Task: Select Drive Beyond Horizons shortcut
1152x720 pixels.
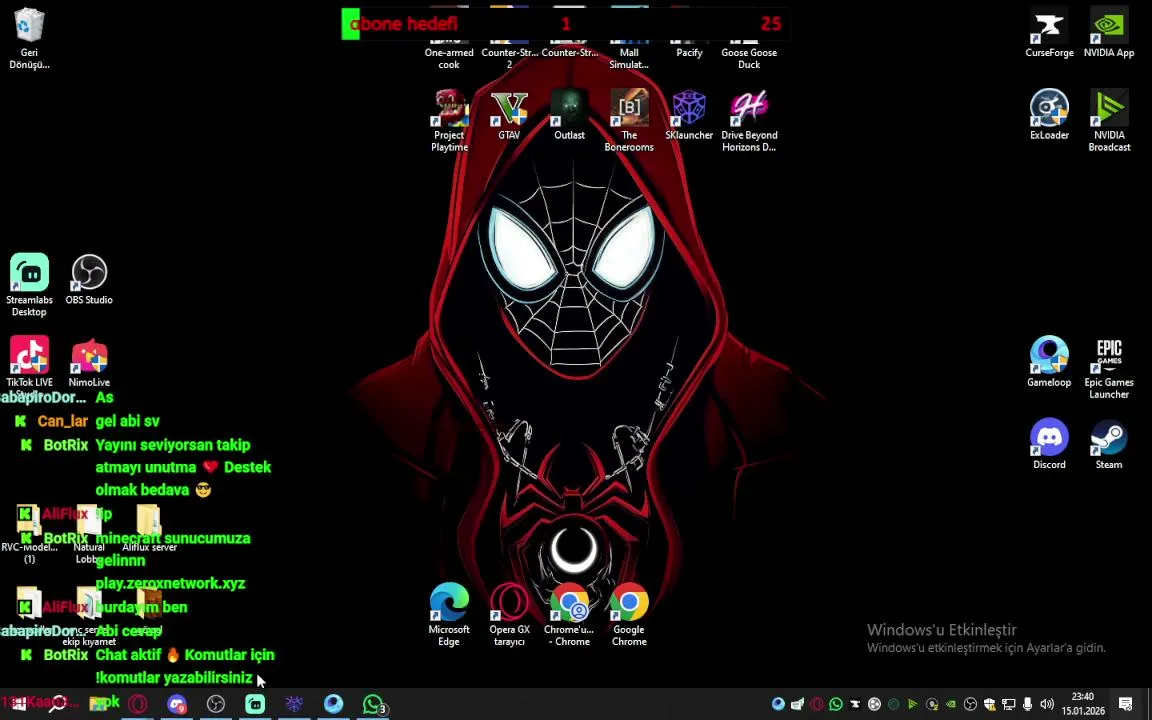Action: click(x=749, y=120)
